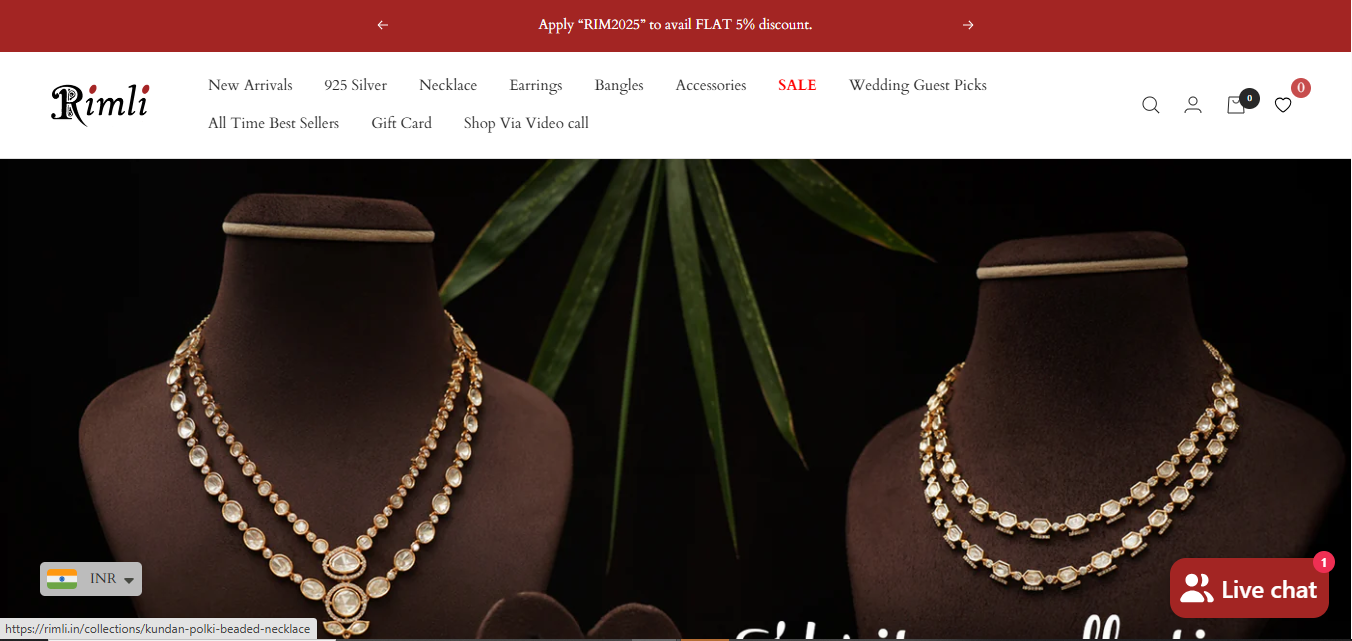The width and height of the screenshot is (1352, 641).
Task: Open Wedding Guest Picks
Action: [918, 86]
